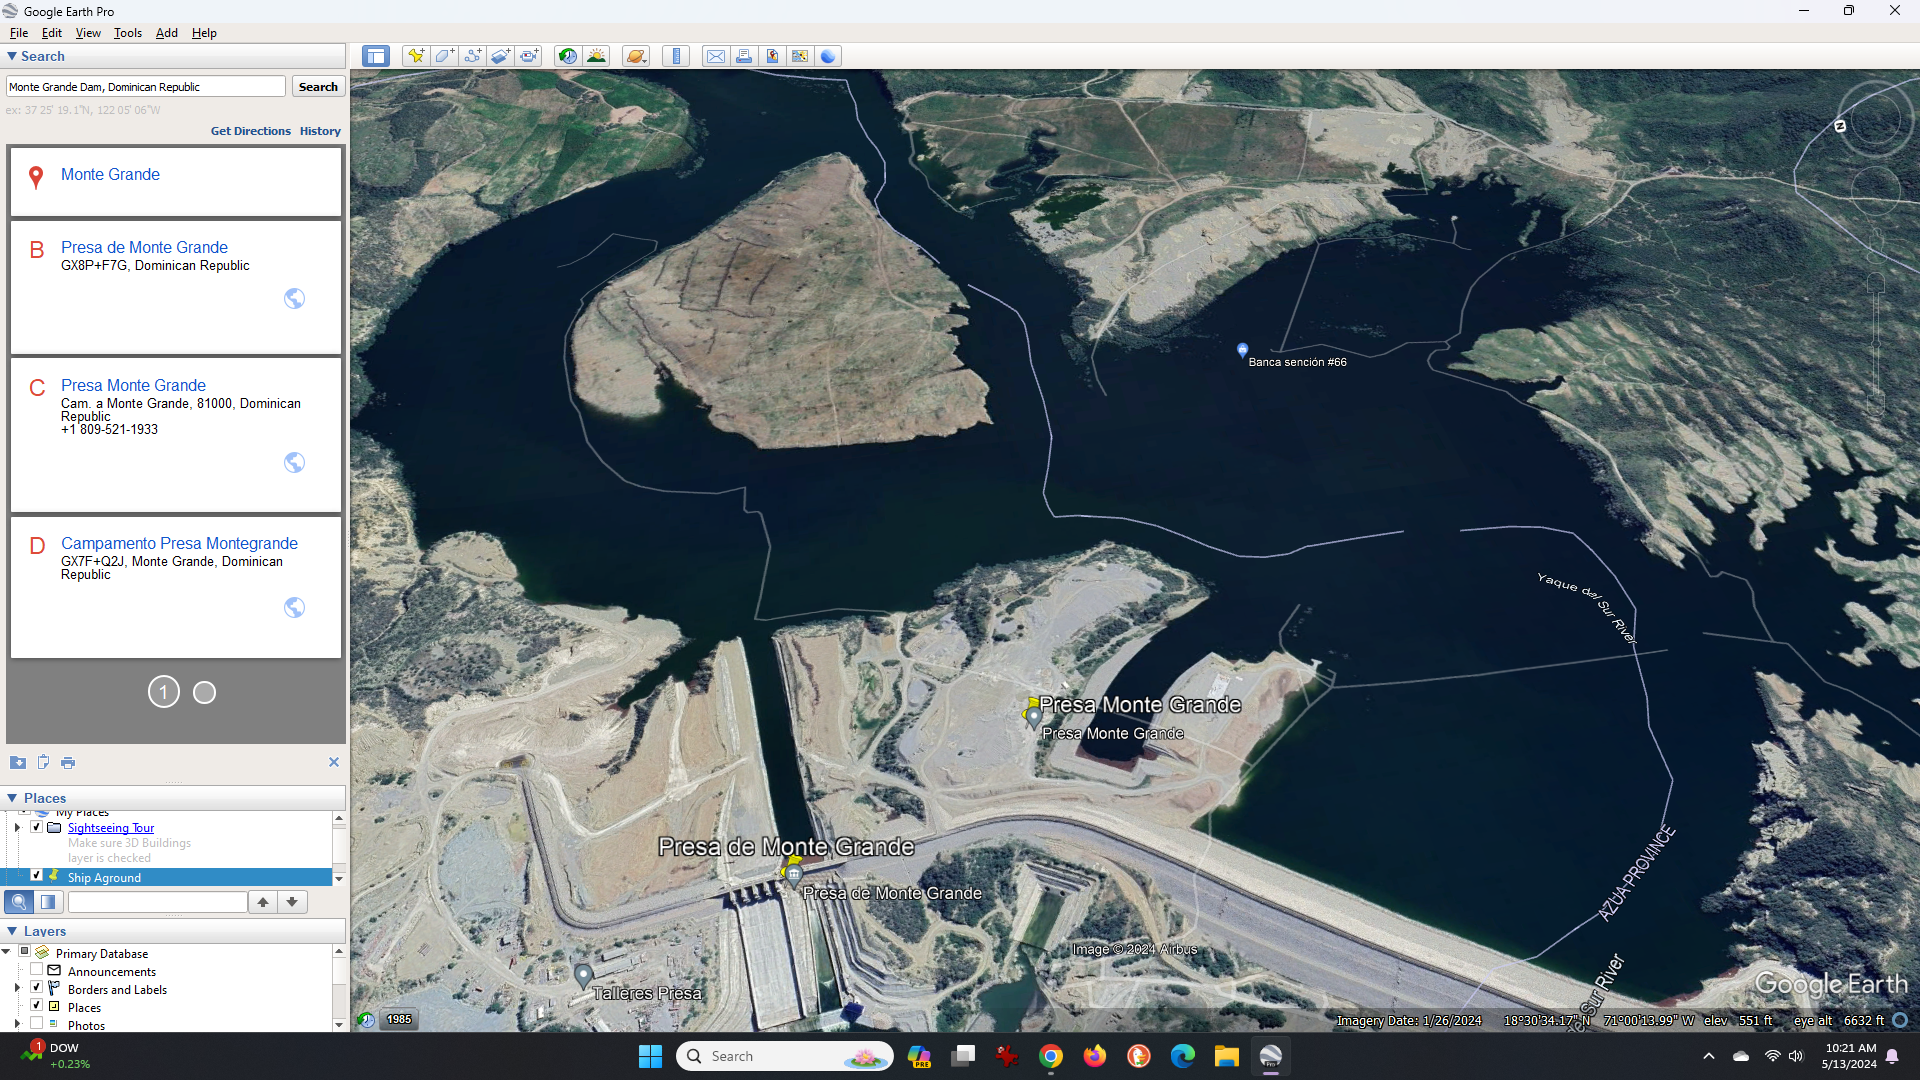Viewport: 1920px width, 1080px height.
Task: Collapse the Search panel
Action: (12, 57)
